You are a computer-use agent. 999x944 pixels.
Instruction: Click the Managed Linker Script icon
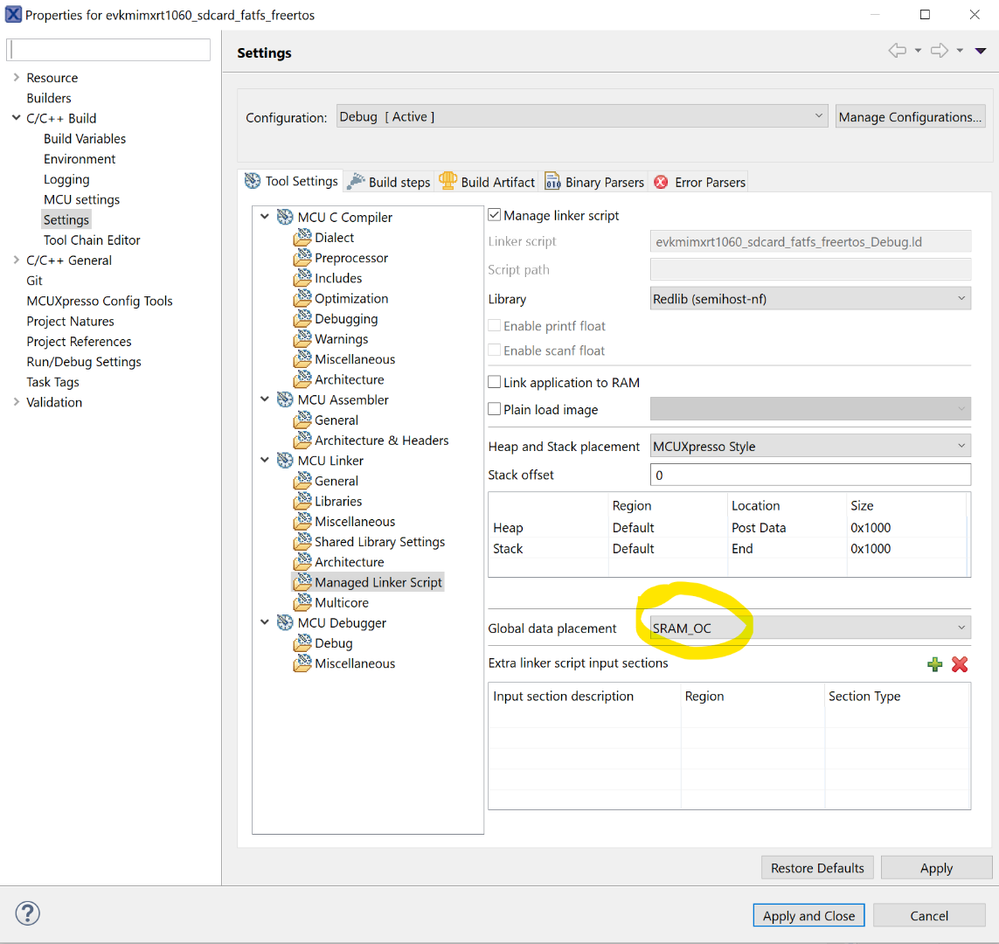(302, 582)
